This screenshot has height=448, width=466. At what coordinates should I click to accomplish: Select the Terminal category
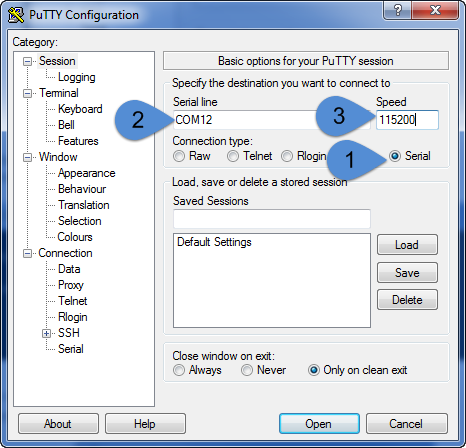pyautogui.click(x=59, y=93)
